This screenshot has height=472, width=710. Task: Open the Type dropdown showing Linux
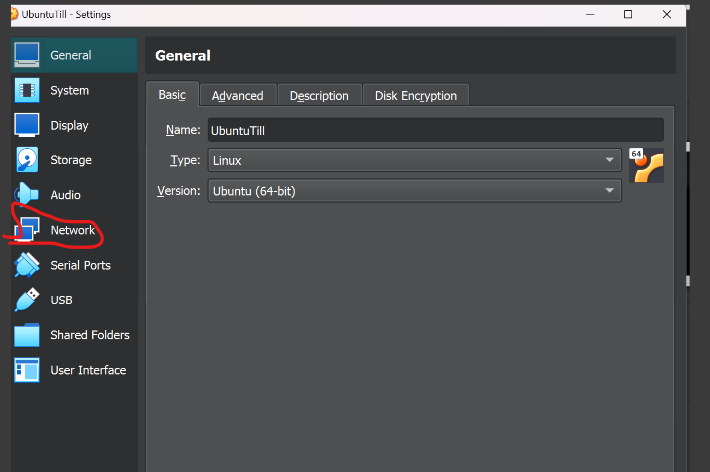click(414, 160)
